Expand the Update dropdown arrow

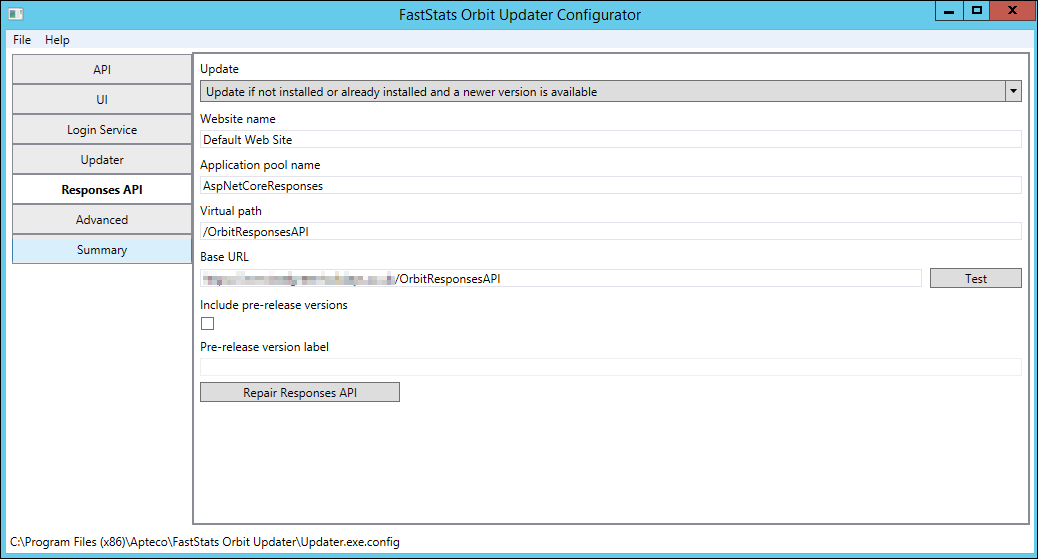(1013, 91)
